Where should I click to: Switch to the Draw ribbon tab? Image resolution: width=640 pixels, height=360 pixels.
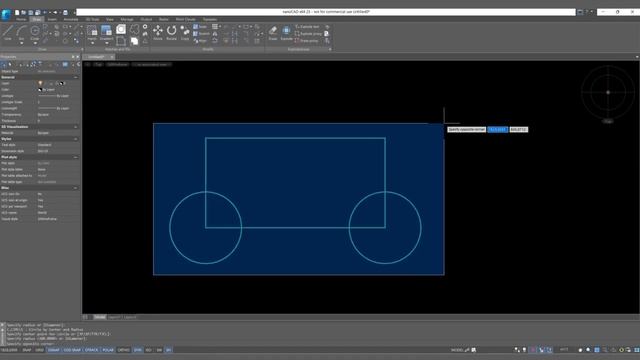tap(37, 19)
